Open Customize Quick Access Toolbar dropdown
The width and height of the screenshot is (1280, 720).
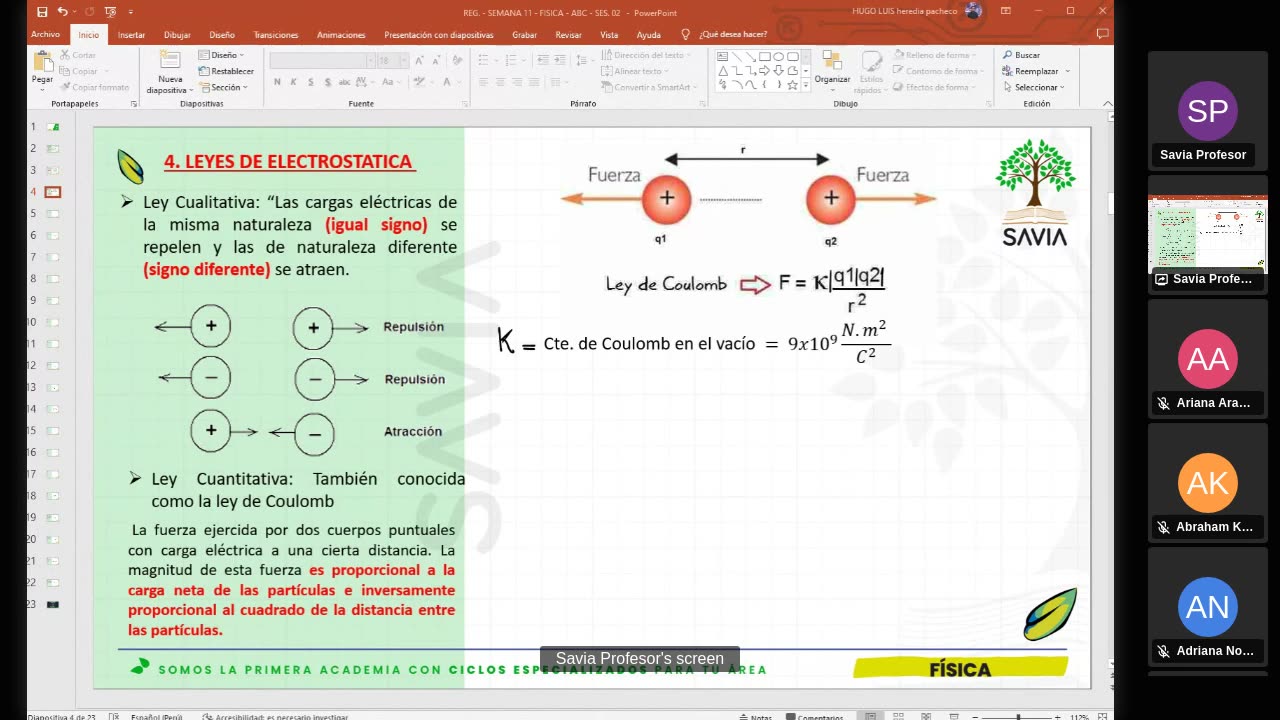click(131, 12)
